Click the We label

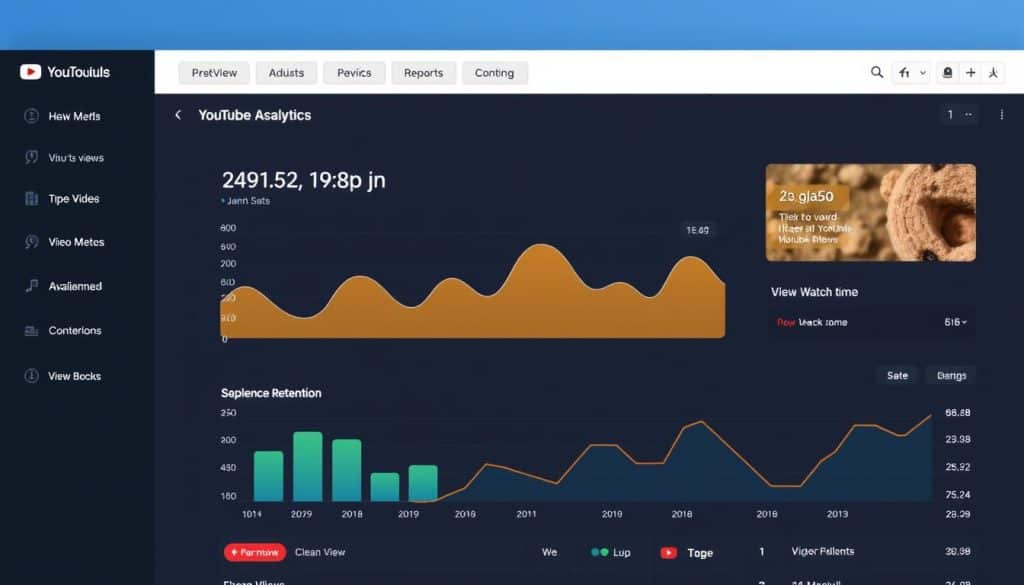(549, 552)
